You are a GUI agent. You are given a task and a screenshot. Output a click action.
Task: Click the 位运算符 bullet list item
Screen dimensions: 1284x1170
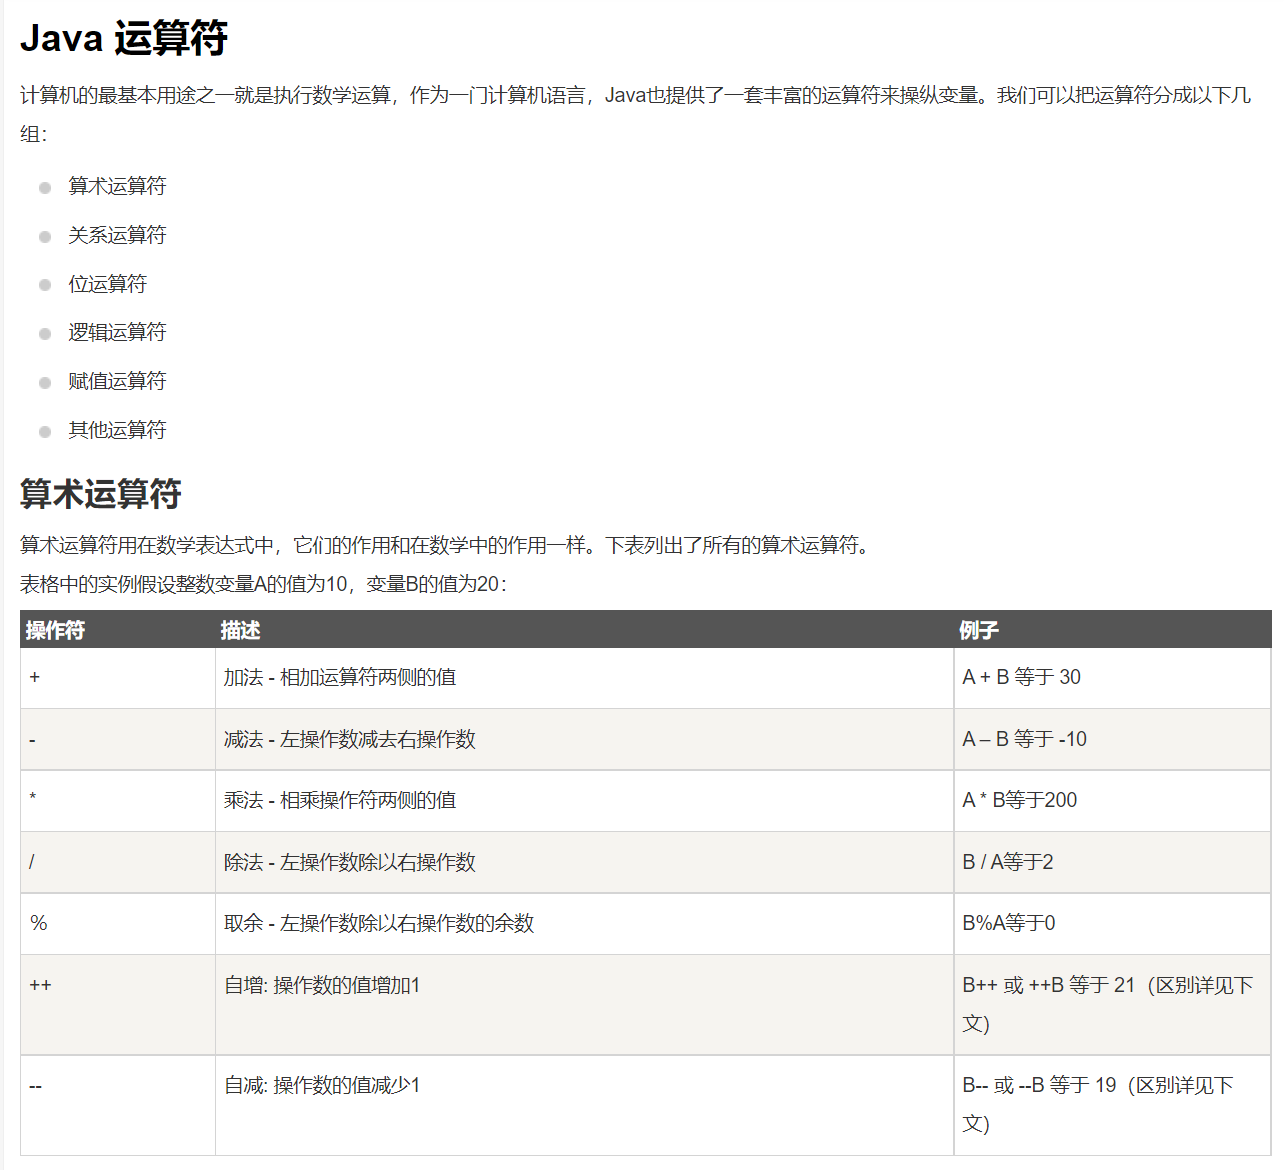coord(107,284)
